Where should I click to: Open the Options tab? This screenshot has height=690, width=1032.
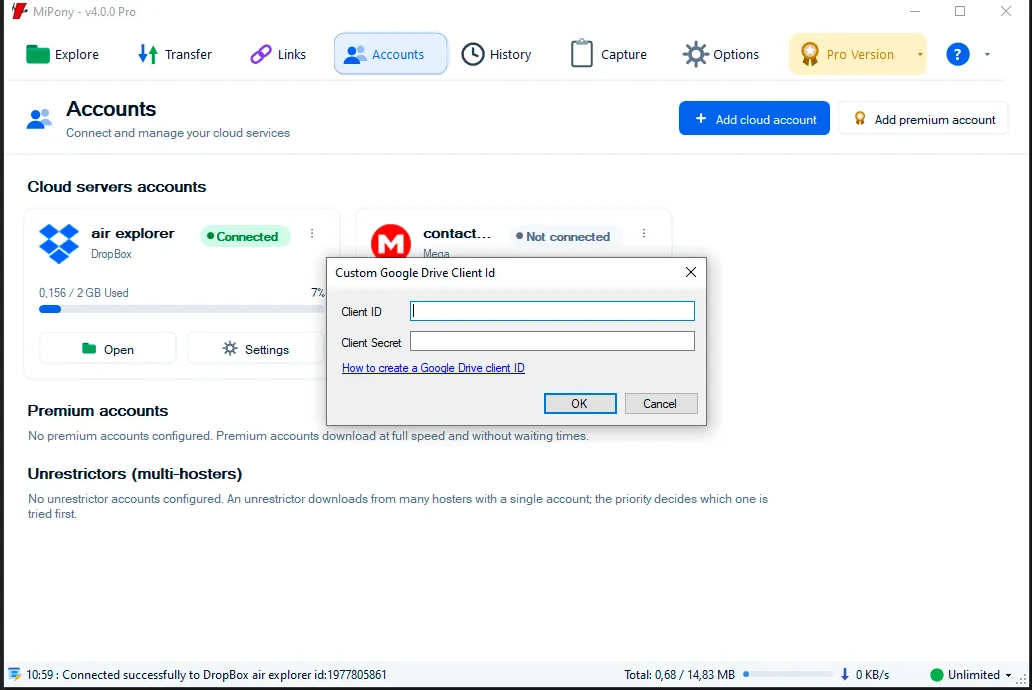pos(721,54)
